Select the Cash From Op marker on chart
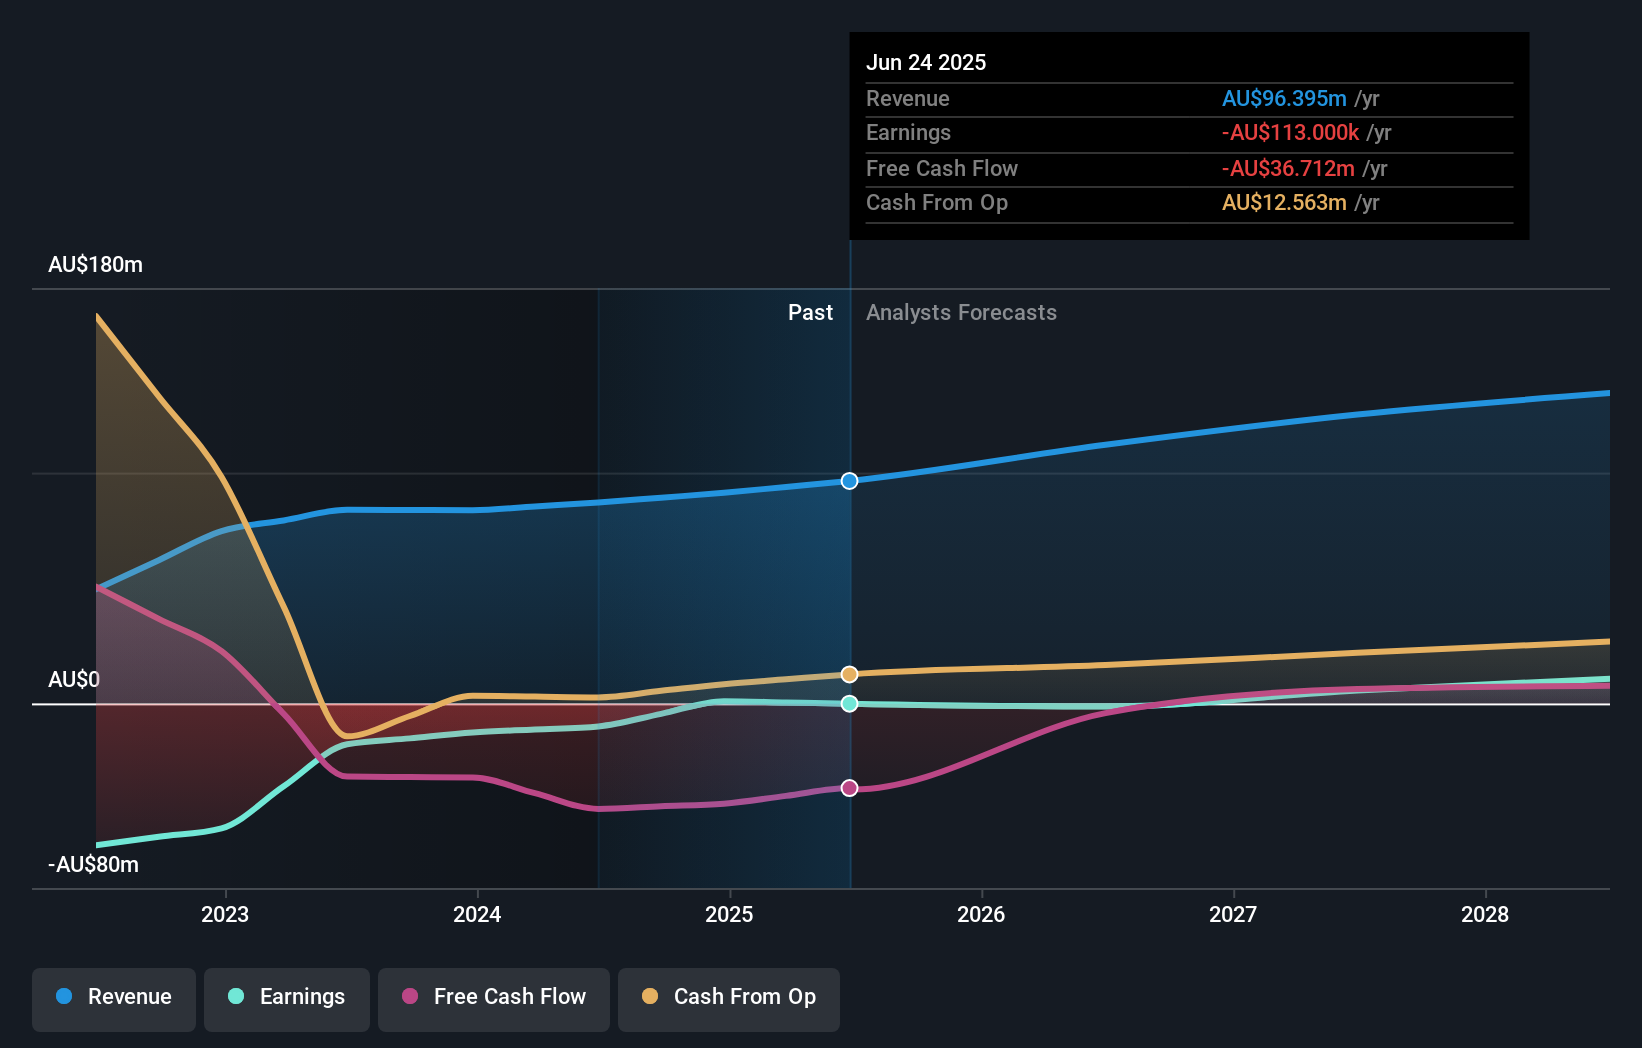Image resolution: width=1642 pixels, height=1048 pixels. pyautogui.click(x=849, y=674)
